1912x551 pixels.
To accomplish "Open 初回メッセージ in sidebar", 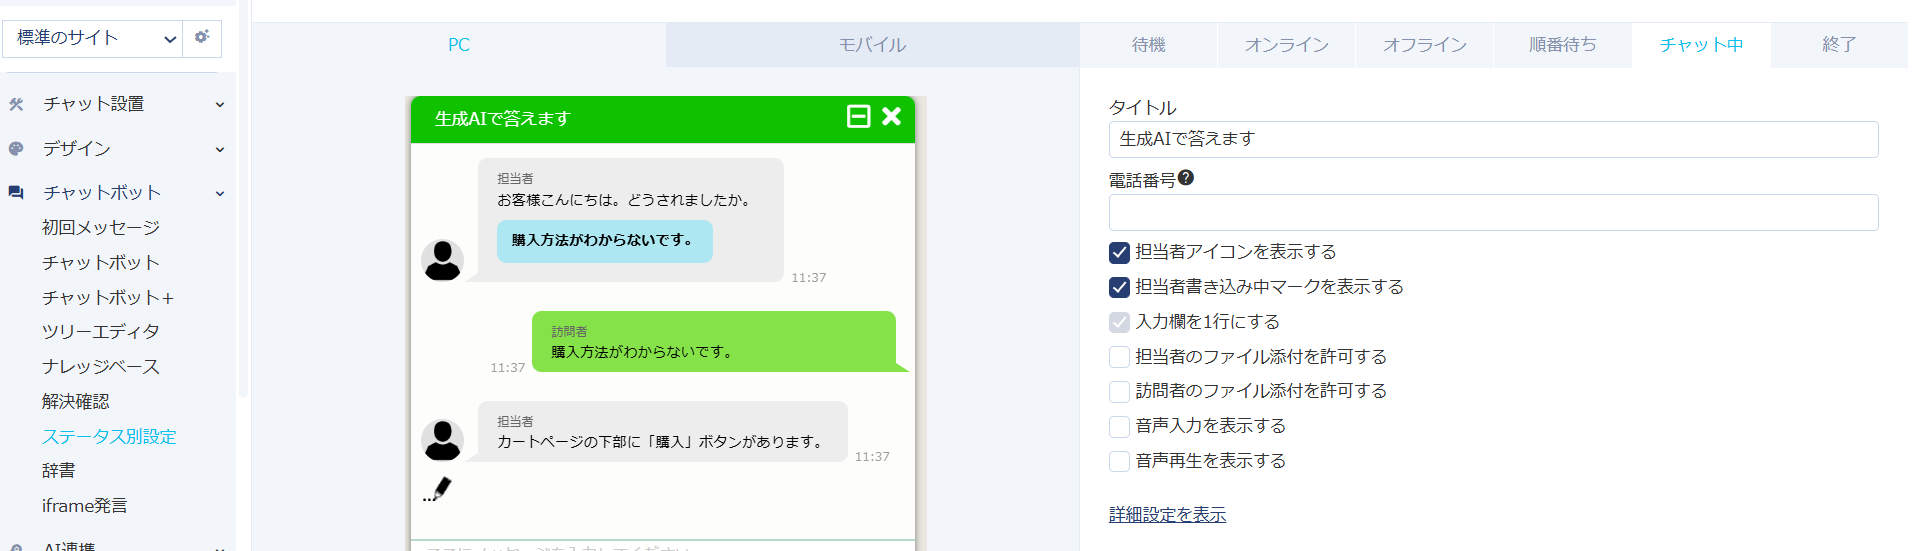I will point(101,228).
